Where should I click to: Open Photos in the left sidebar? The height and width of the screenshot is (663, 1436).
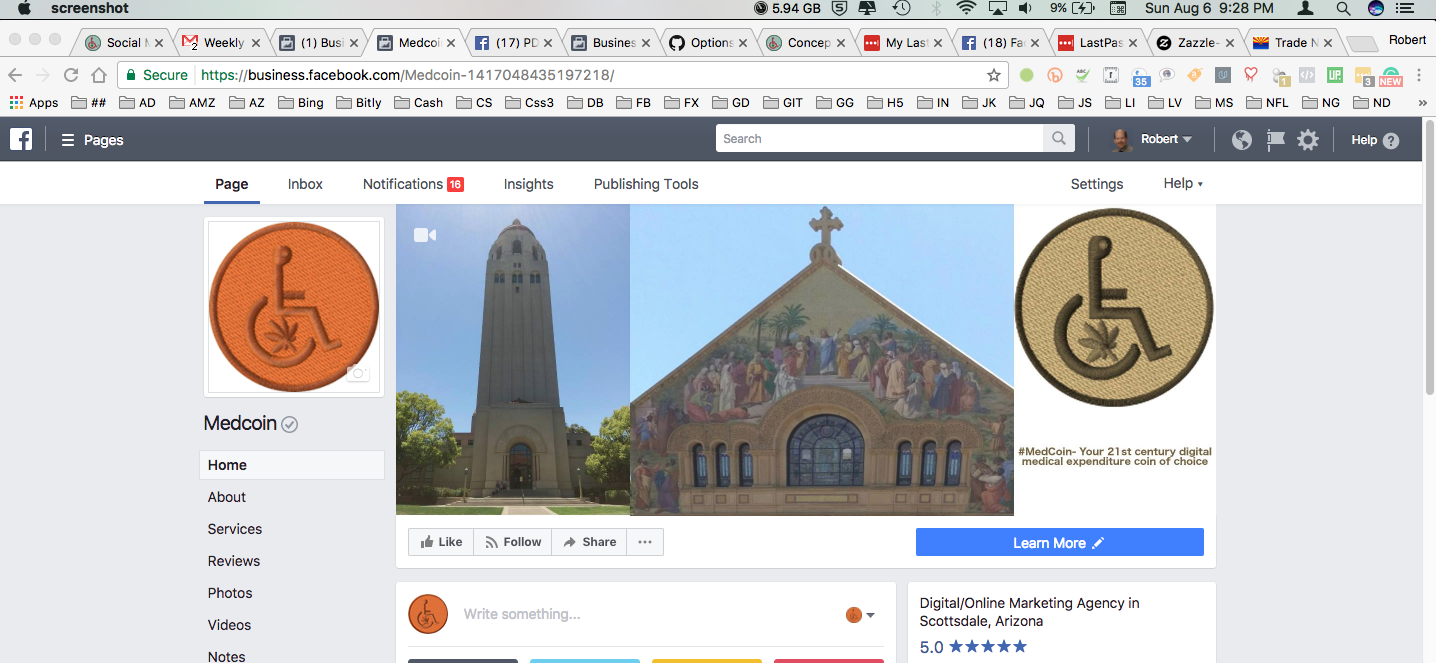(230, 593)
